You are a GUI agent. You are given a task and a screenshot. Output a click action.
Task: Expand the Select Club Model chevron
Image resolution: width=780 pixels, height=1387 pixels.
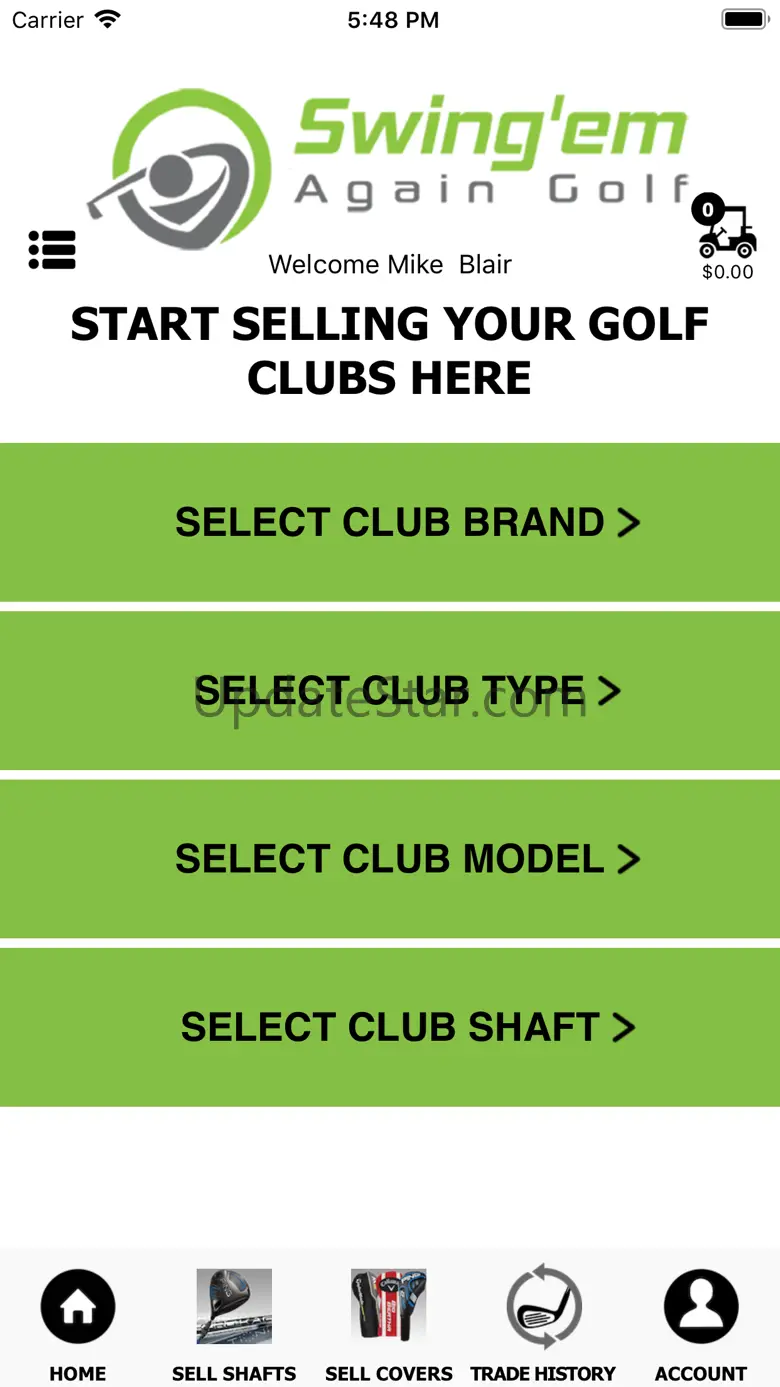628,859
